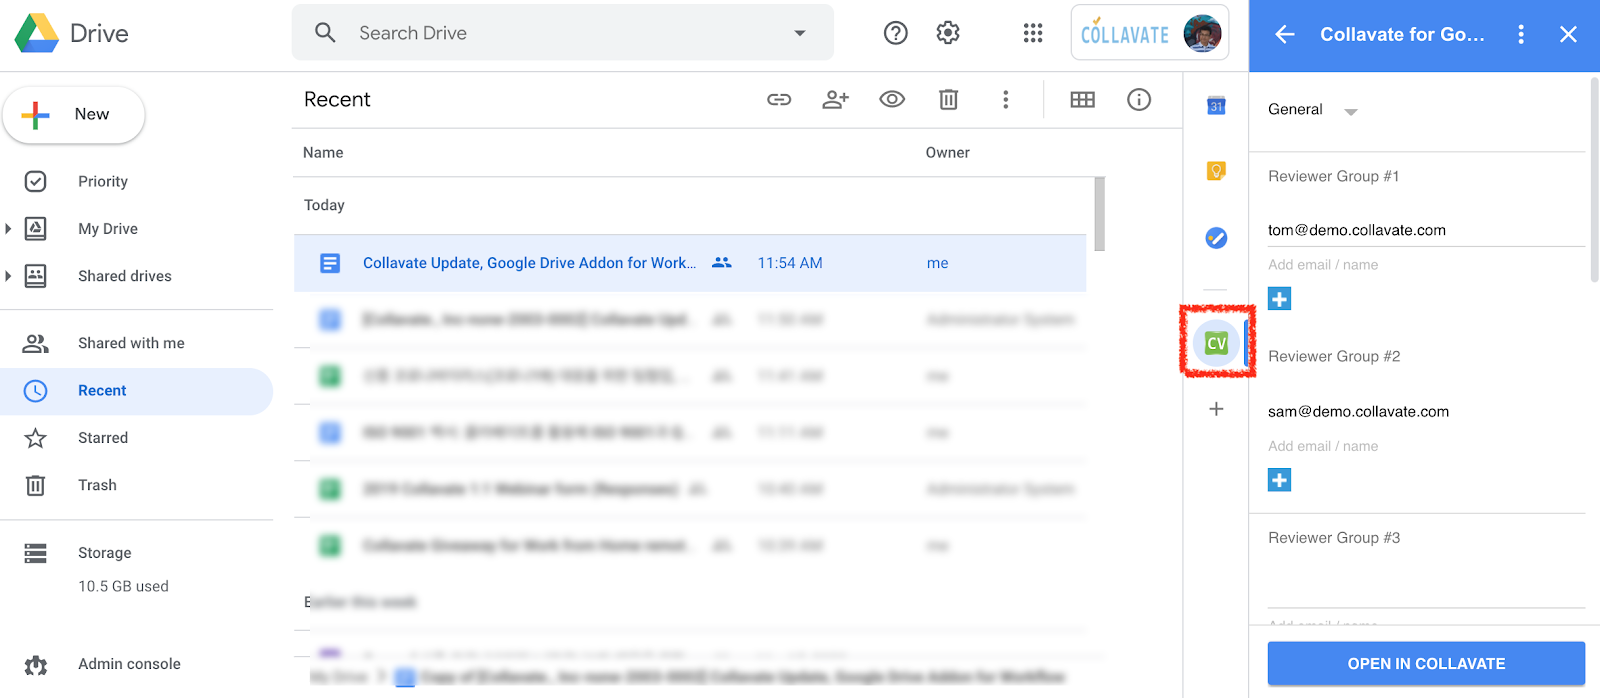This screenshot has width=1600, height=698.
Task: Open Google Calendar side panel icon
Action: [1216, 105]
